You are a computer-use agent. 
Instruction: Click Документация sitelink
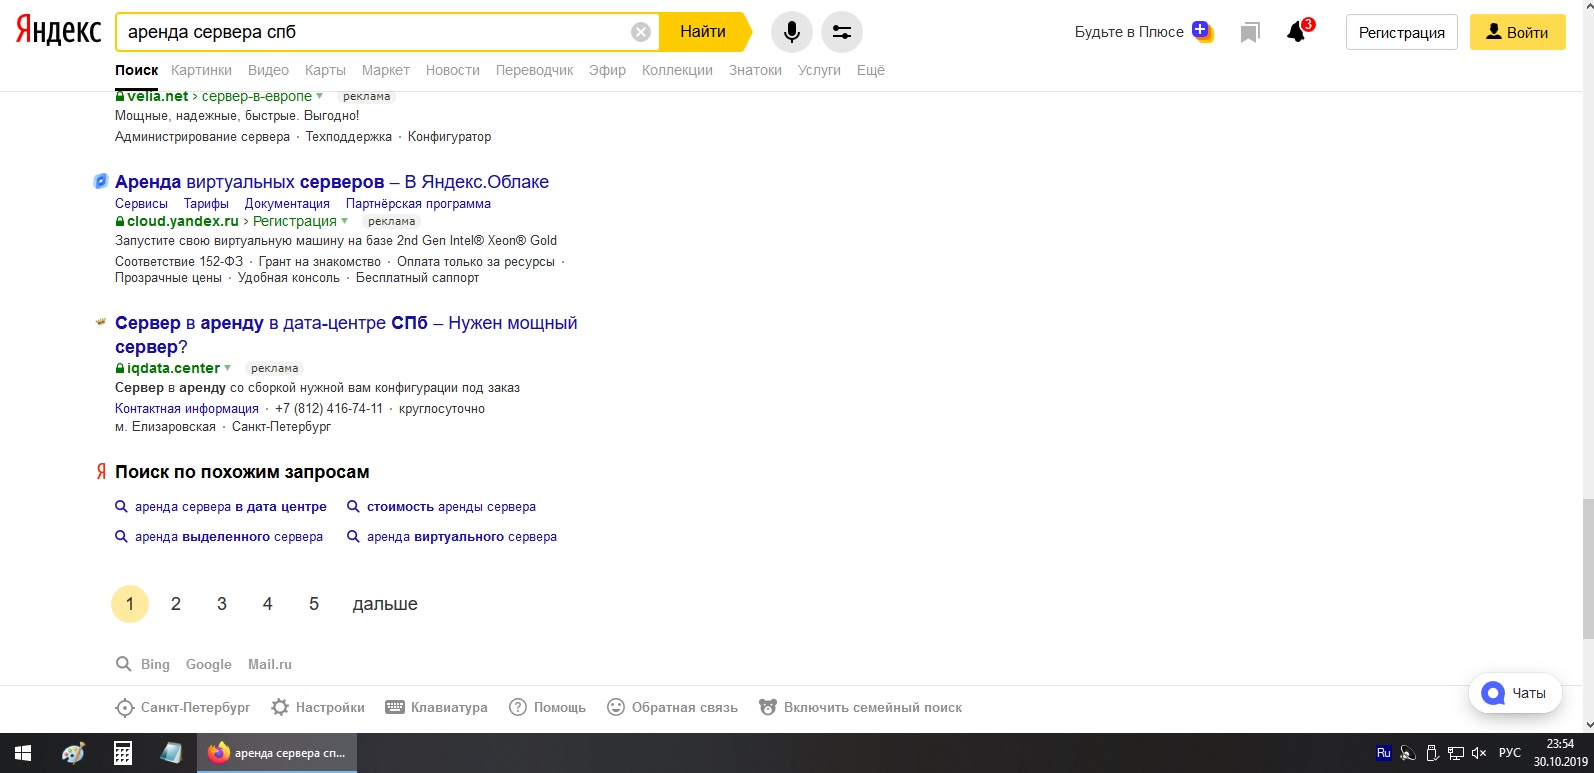(x=287, y=203)
